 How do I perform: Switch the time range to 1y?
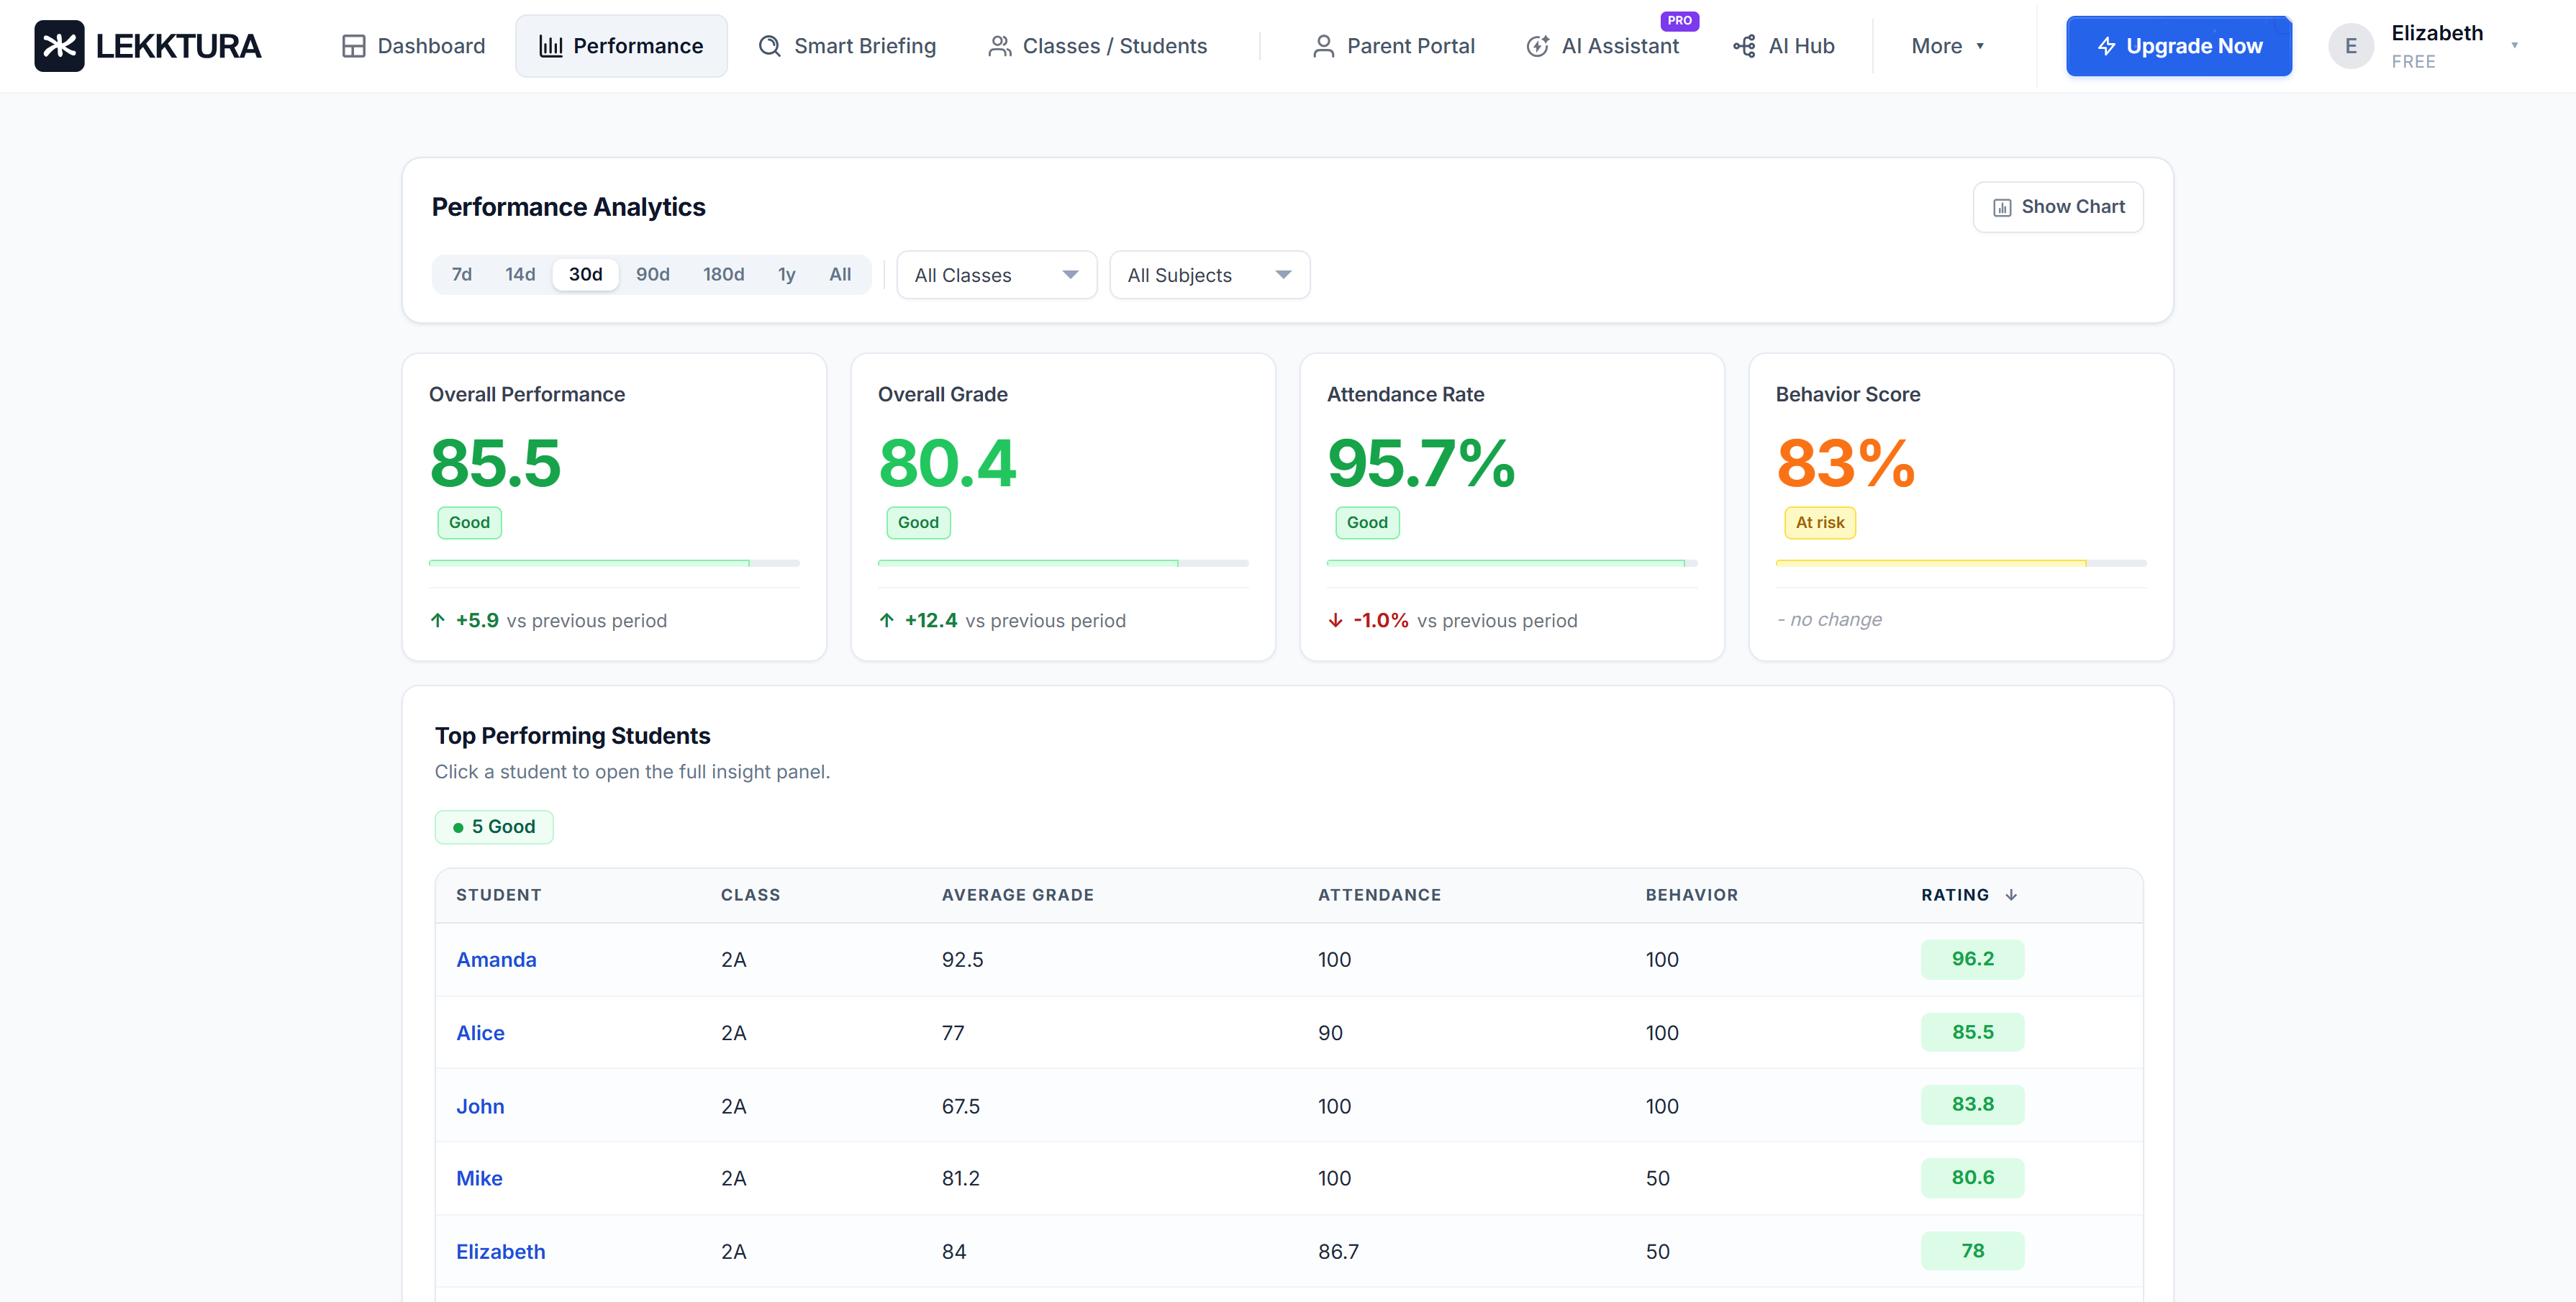click(786, 274)
